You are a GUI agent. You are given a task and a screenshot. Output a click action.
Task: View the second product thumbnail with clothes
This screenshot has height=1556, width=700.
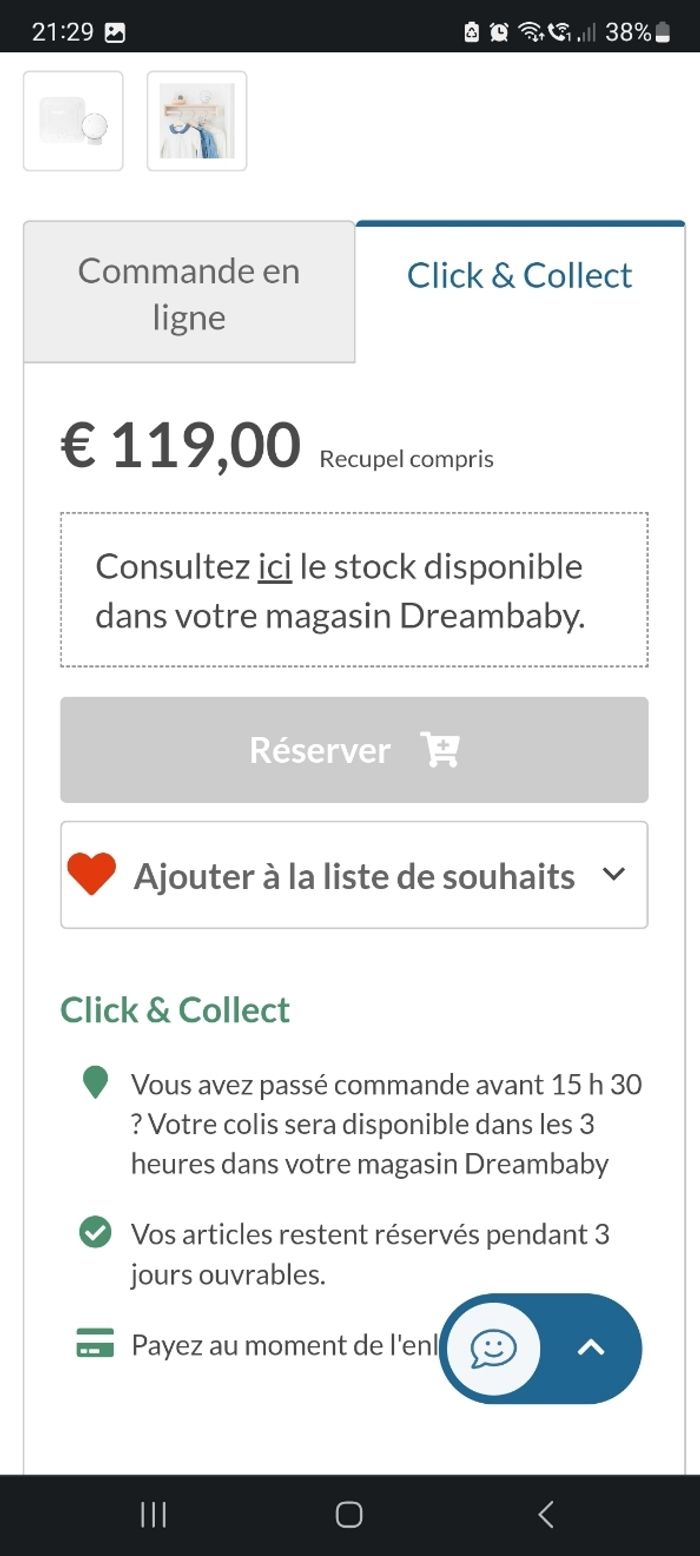pyautogui.click(x=197, y=121)
